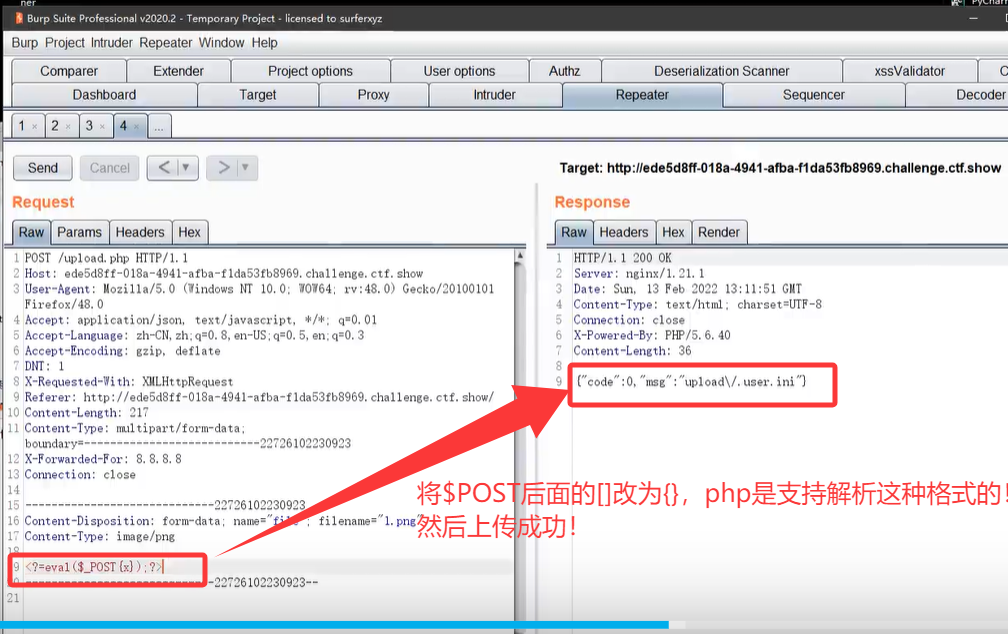The height and width of the screenshot is (634, 1008).
Task: Switch to the Decoder tab
Action: [958, 95]
